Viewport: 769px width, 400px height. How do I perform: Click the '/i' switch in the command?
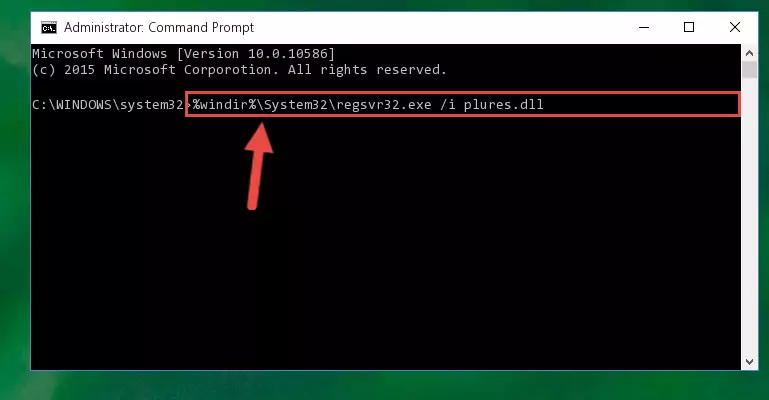coord(447,104)
